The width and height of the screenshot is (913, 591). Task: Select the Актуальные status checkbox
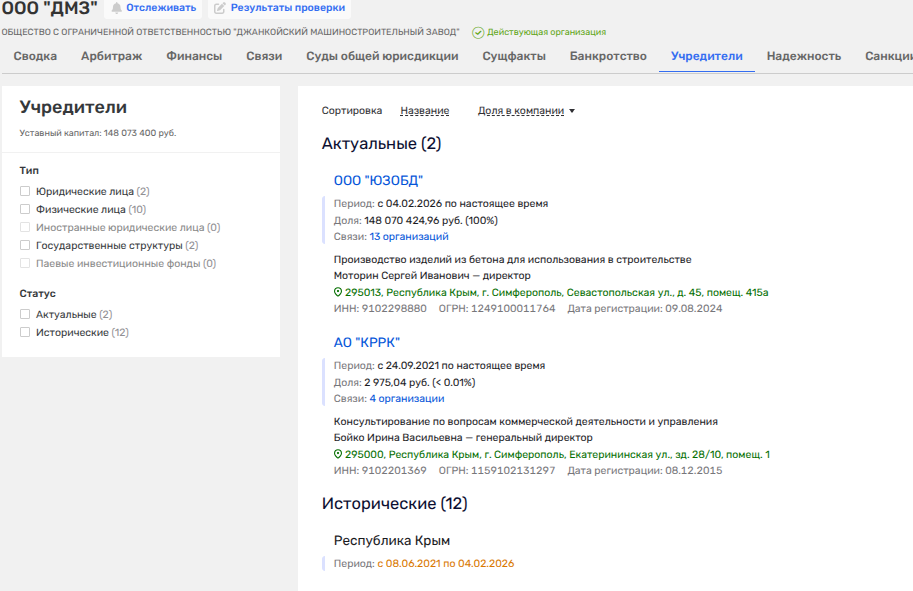(x=25, y=314)
